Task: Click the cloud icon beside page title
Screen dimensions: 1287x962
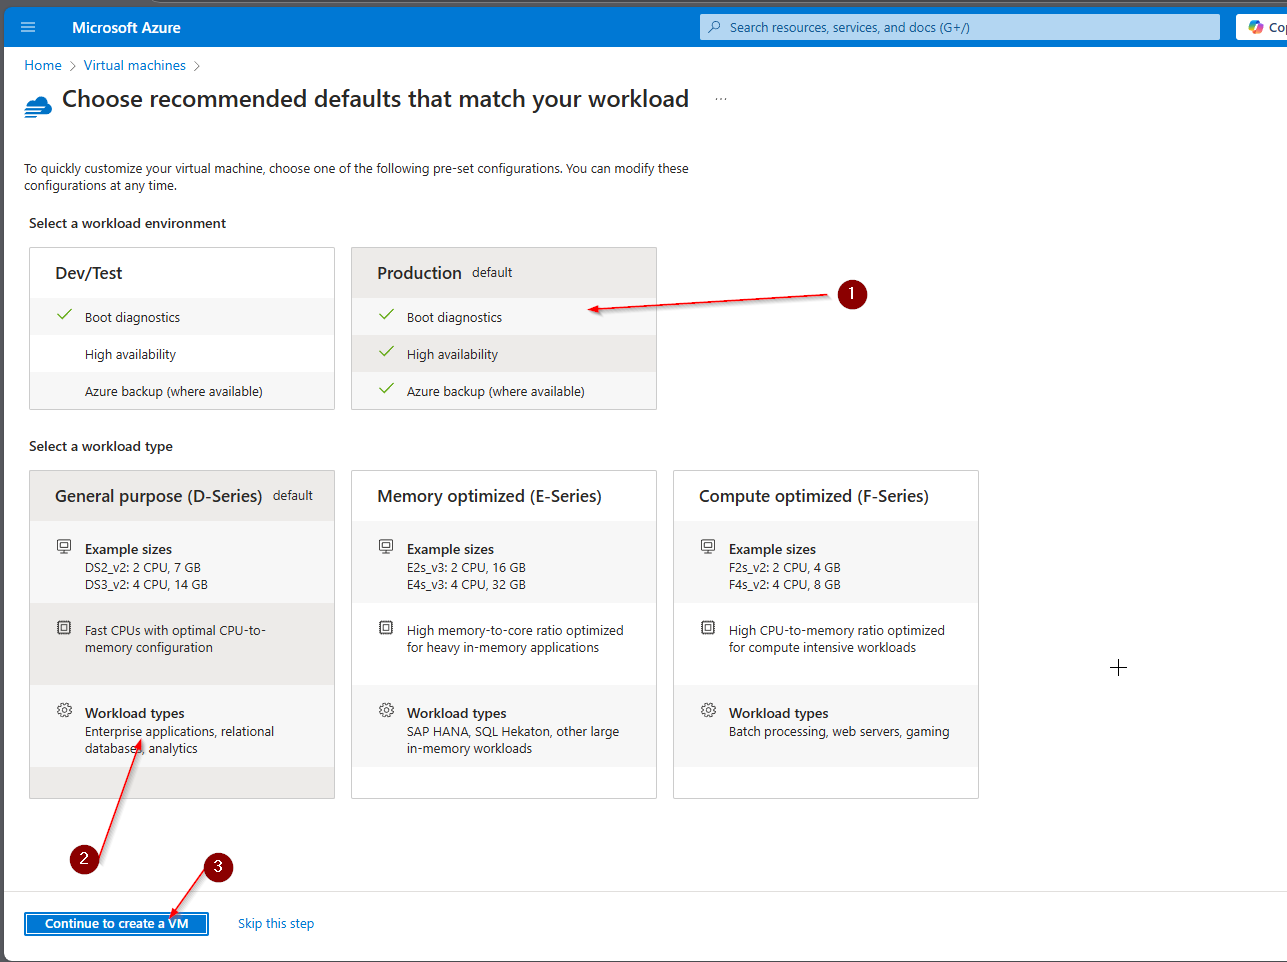Action: pyautogui.click(x=38, y=106)
